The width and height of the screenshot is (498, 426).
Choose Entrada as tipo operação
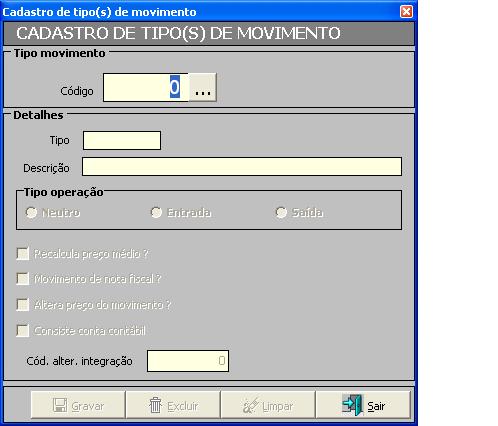(x=156, y=212)
